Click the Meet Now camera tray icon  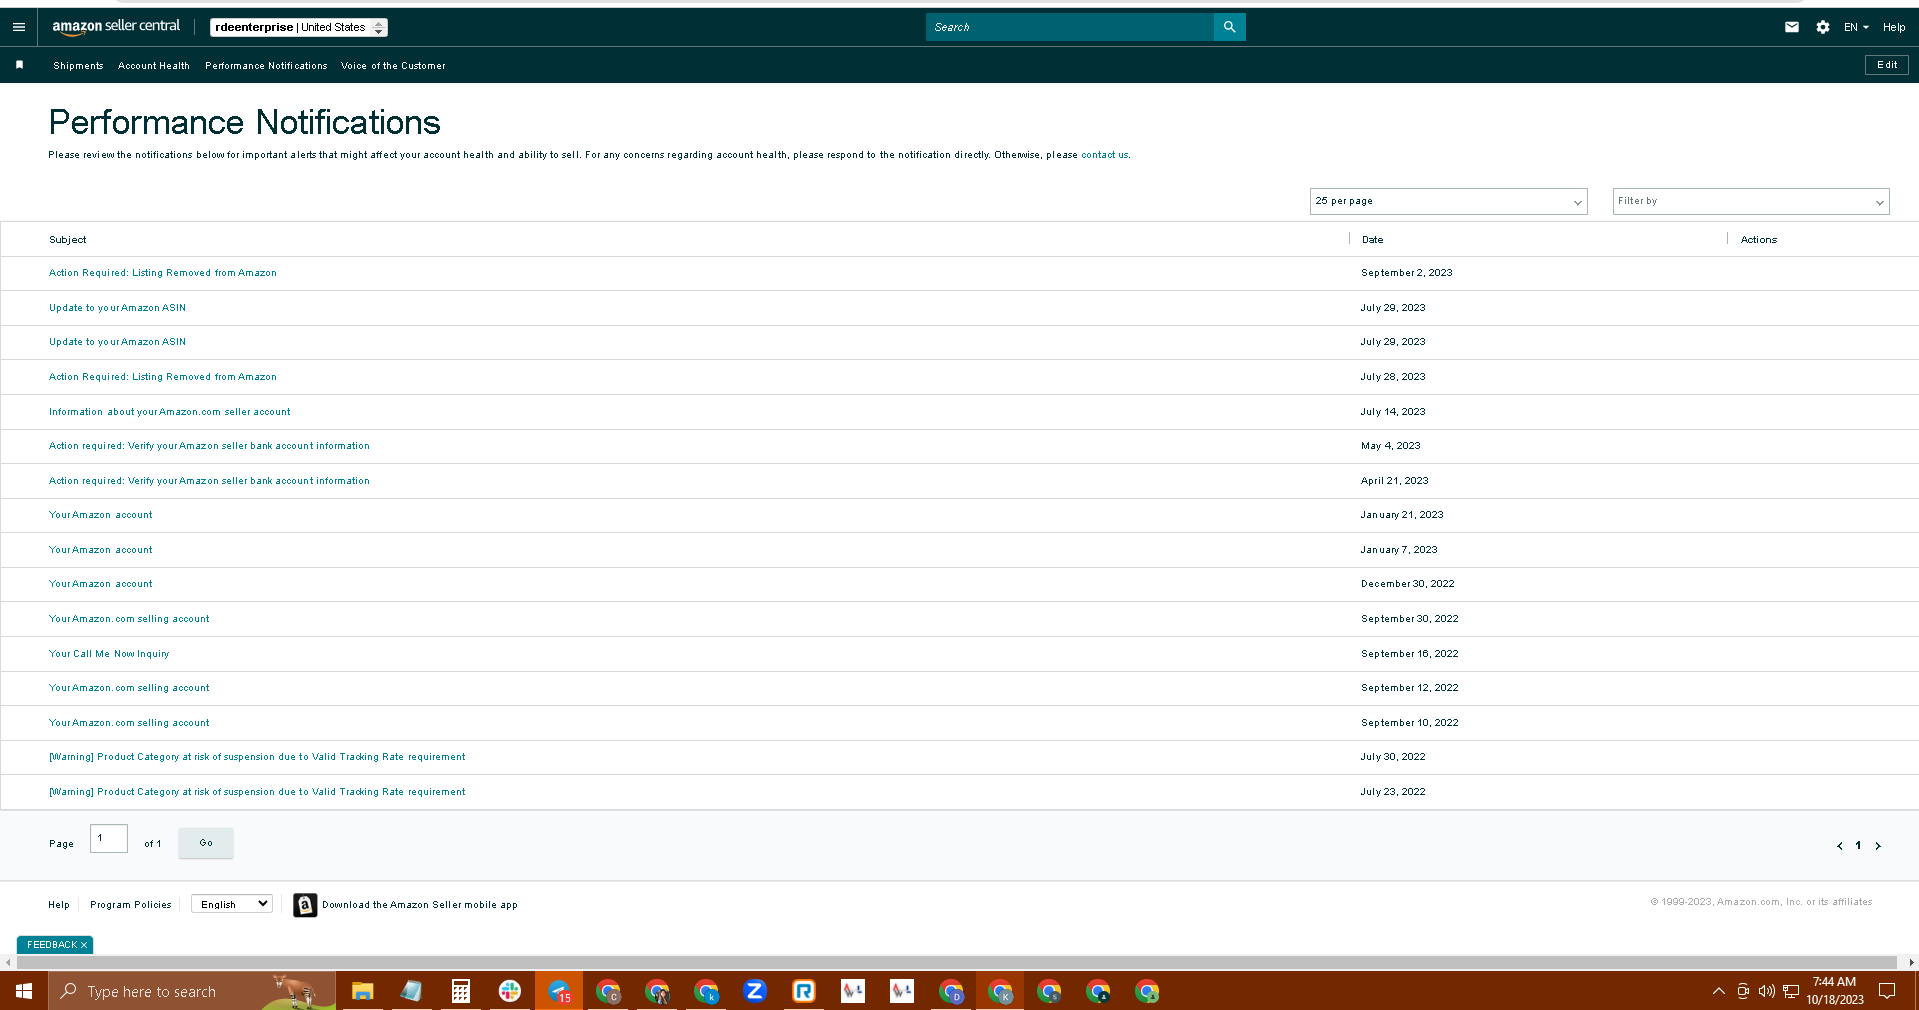point(1743,991)
